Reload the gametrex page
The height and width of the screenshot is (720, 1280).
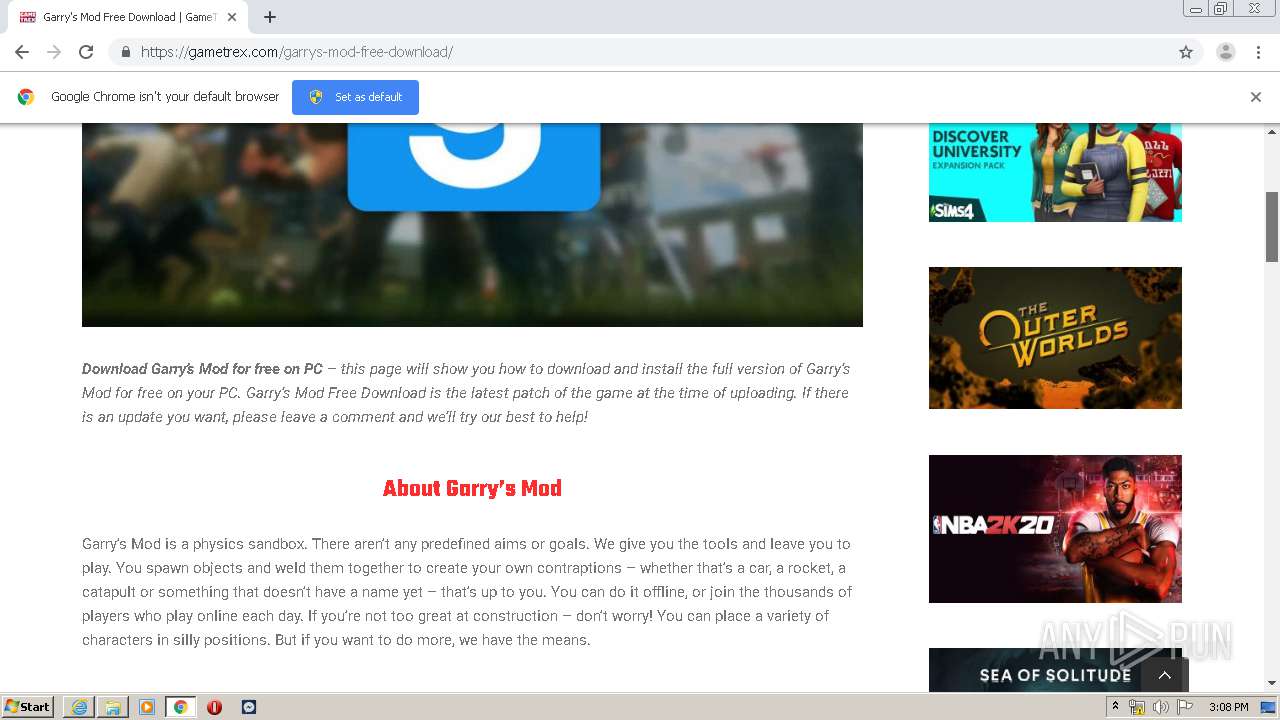coord(86,52)
